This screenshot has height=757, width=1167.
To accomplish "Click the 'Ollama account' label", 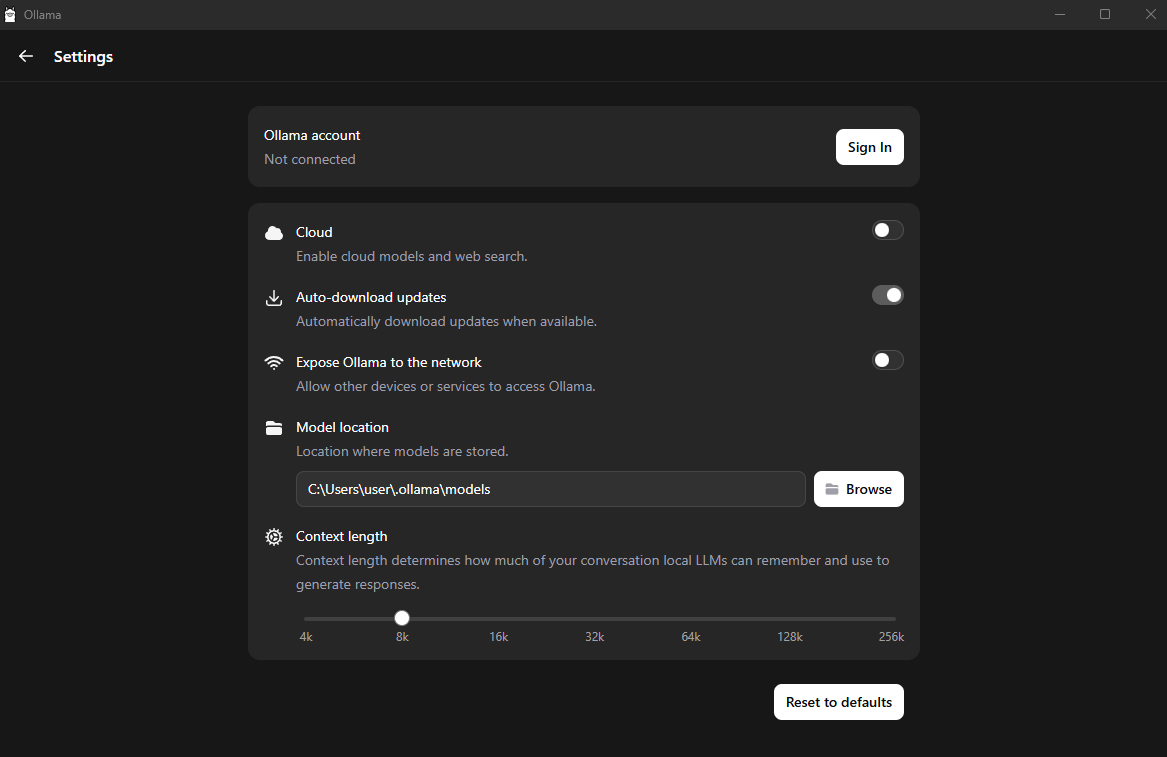I will tap(312, 135).
